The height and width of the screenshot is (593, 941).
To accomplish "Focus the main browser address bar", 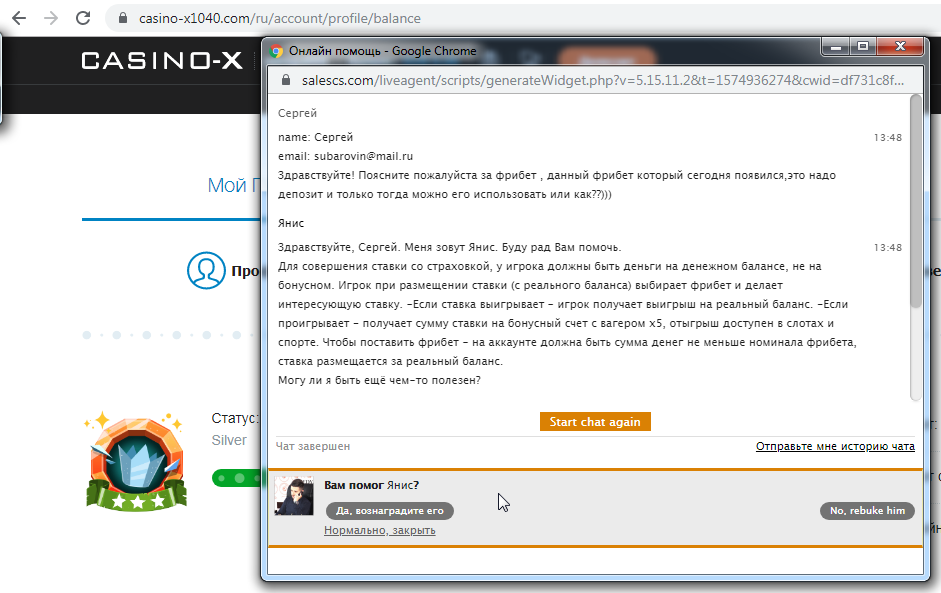I will 522,19.
